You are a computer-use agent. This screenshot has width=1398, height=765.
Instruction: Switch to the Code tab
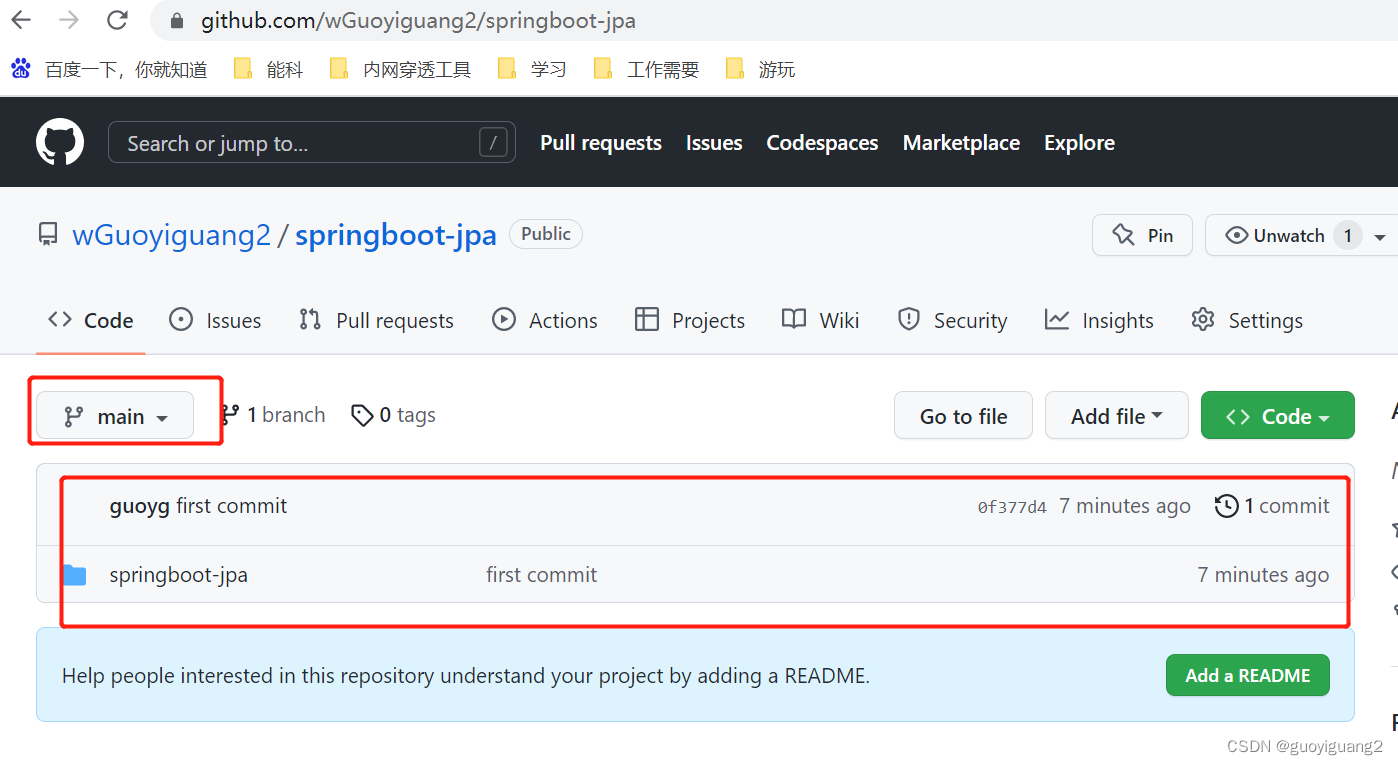point(91,320)
